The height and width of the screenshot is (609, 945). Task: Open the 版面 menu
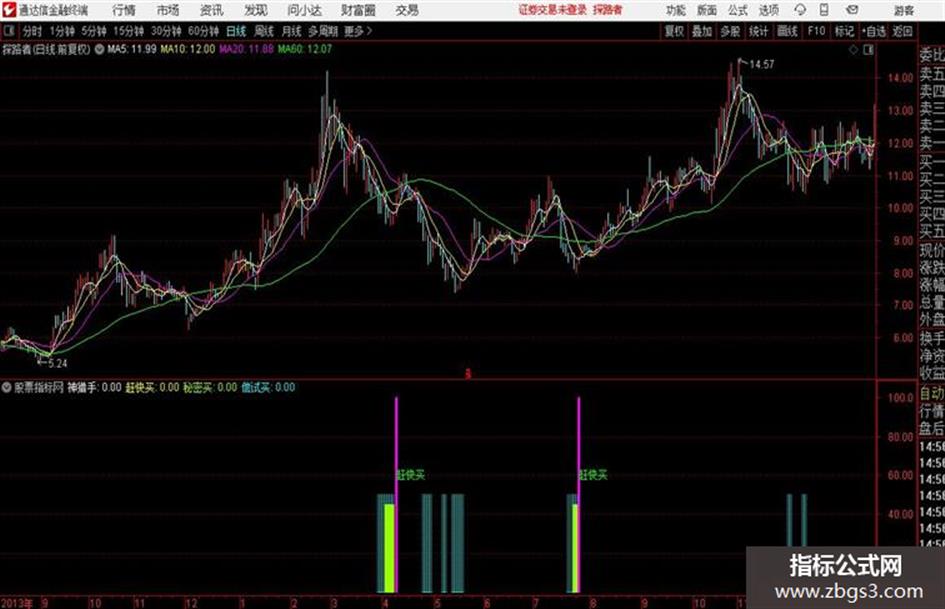[706, 10]
